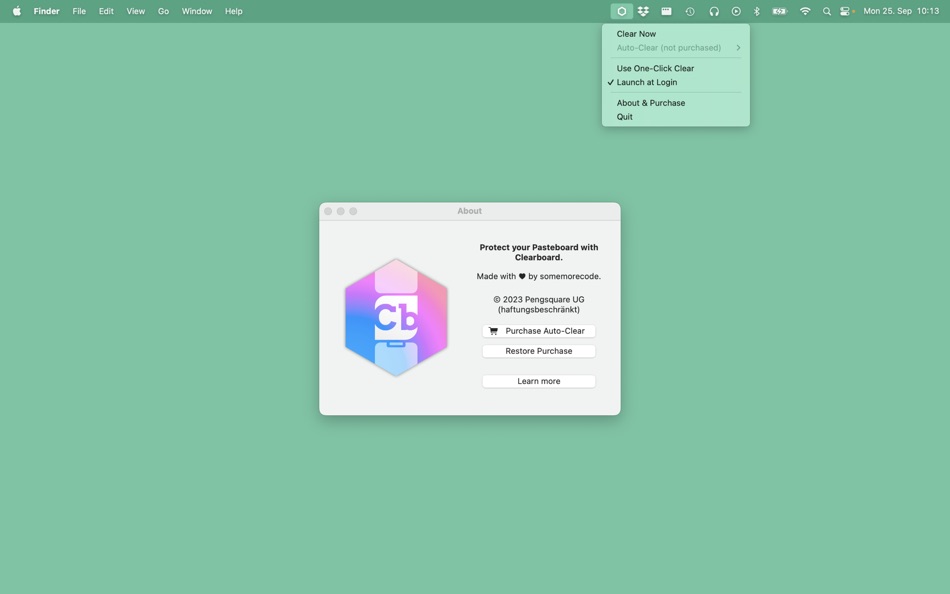Viewport: 950px width, 594px height.
Task: Open the Wi-Fi menu bar icon
Action: [805, 11]
